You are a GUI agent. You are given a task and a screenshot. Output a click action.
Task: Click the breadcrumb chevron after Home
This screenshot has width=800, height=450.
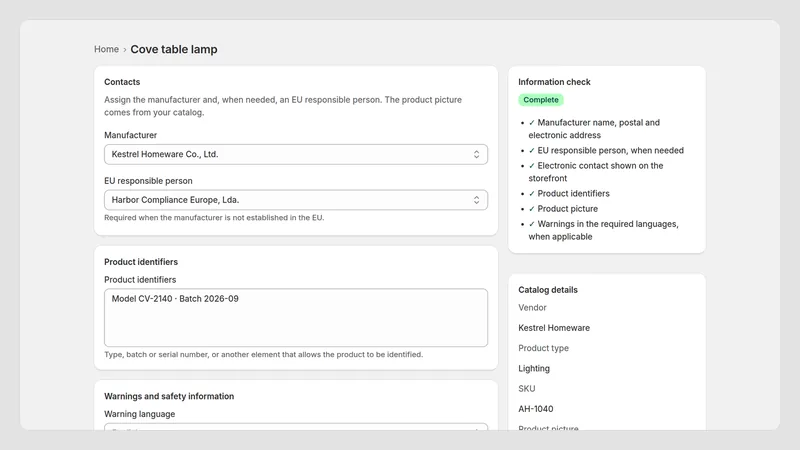click(x=124, y=50)
